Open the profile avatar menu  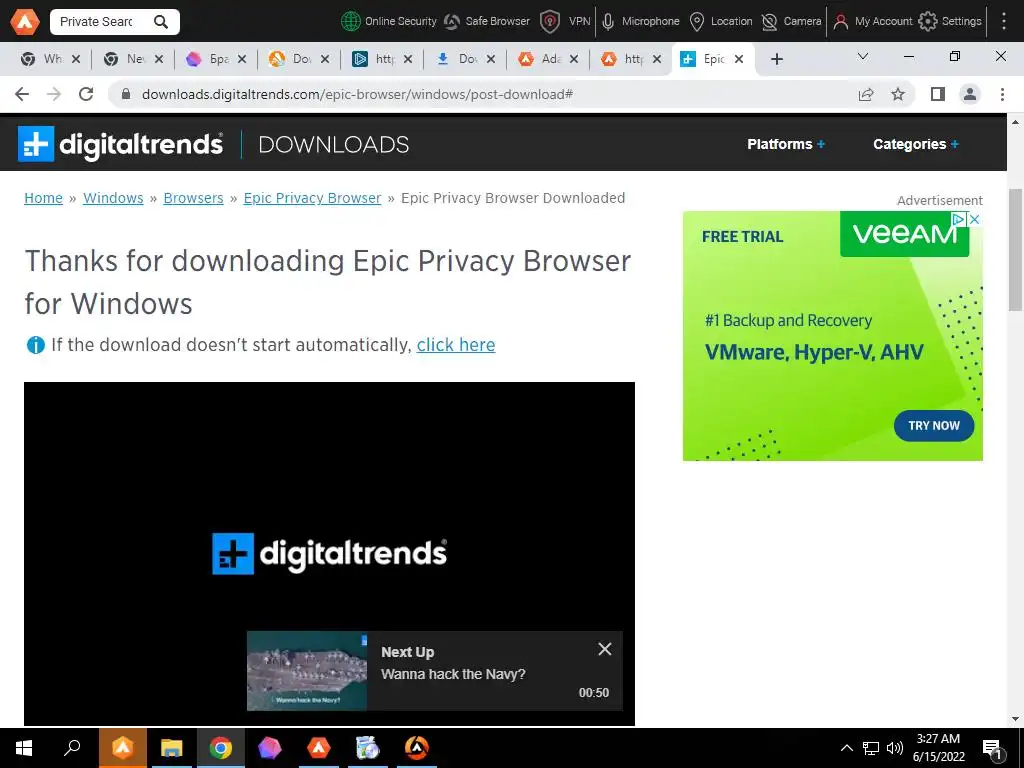pyautogui.click(x=970, y=95)
